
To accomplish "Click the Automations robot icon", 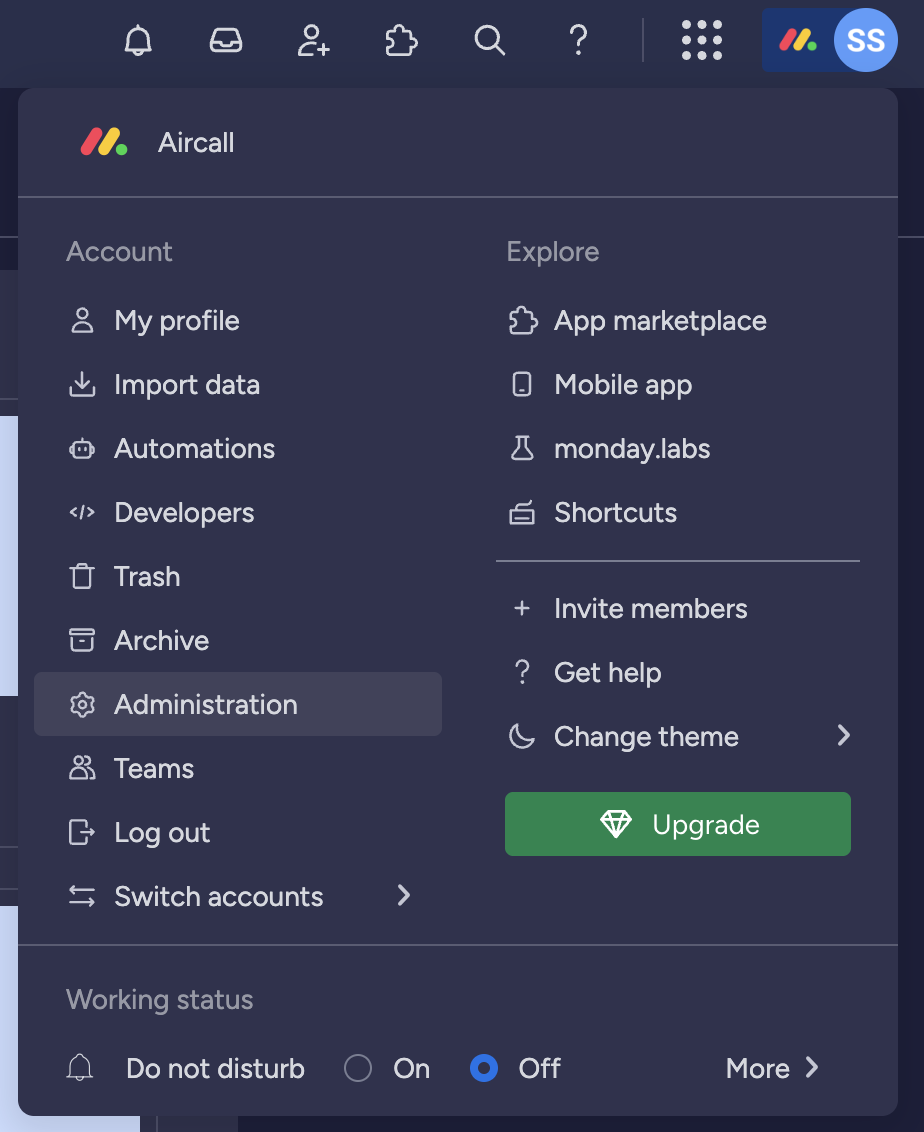I will 82,449.
